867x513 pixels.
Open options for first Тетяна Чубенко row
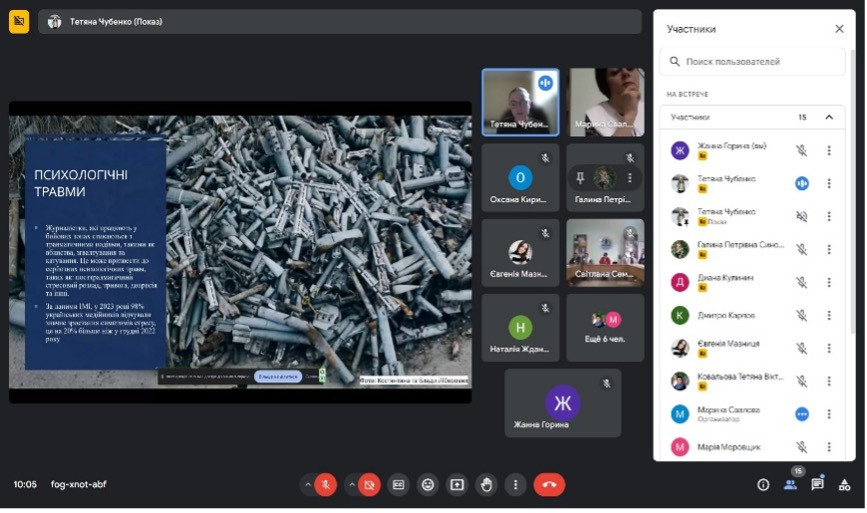pyautogui.click(x=829, y=184)
